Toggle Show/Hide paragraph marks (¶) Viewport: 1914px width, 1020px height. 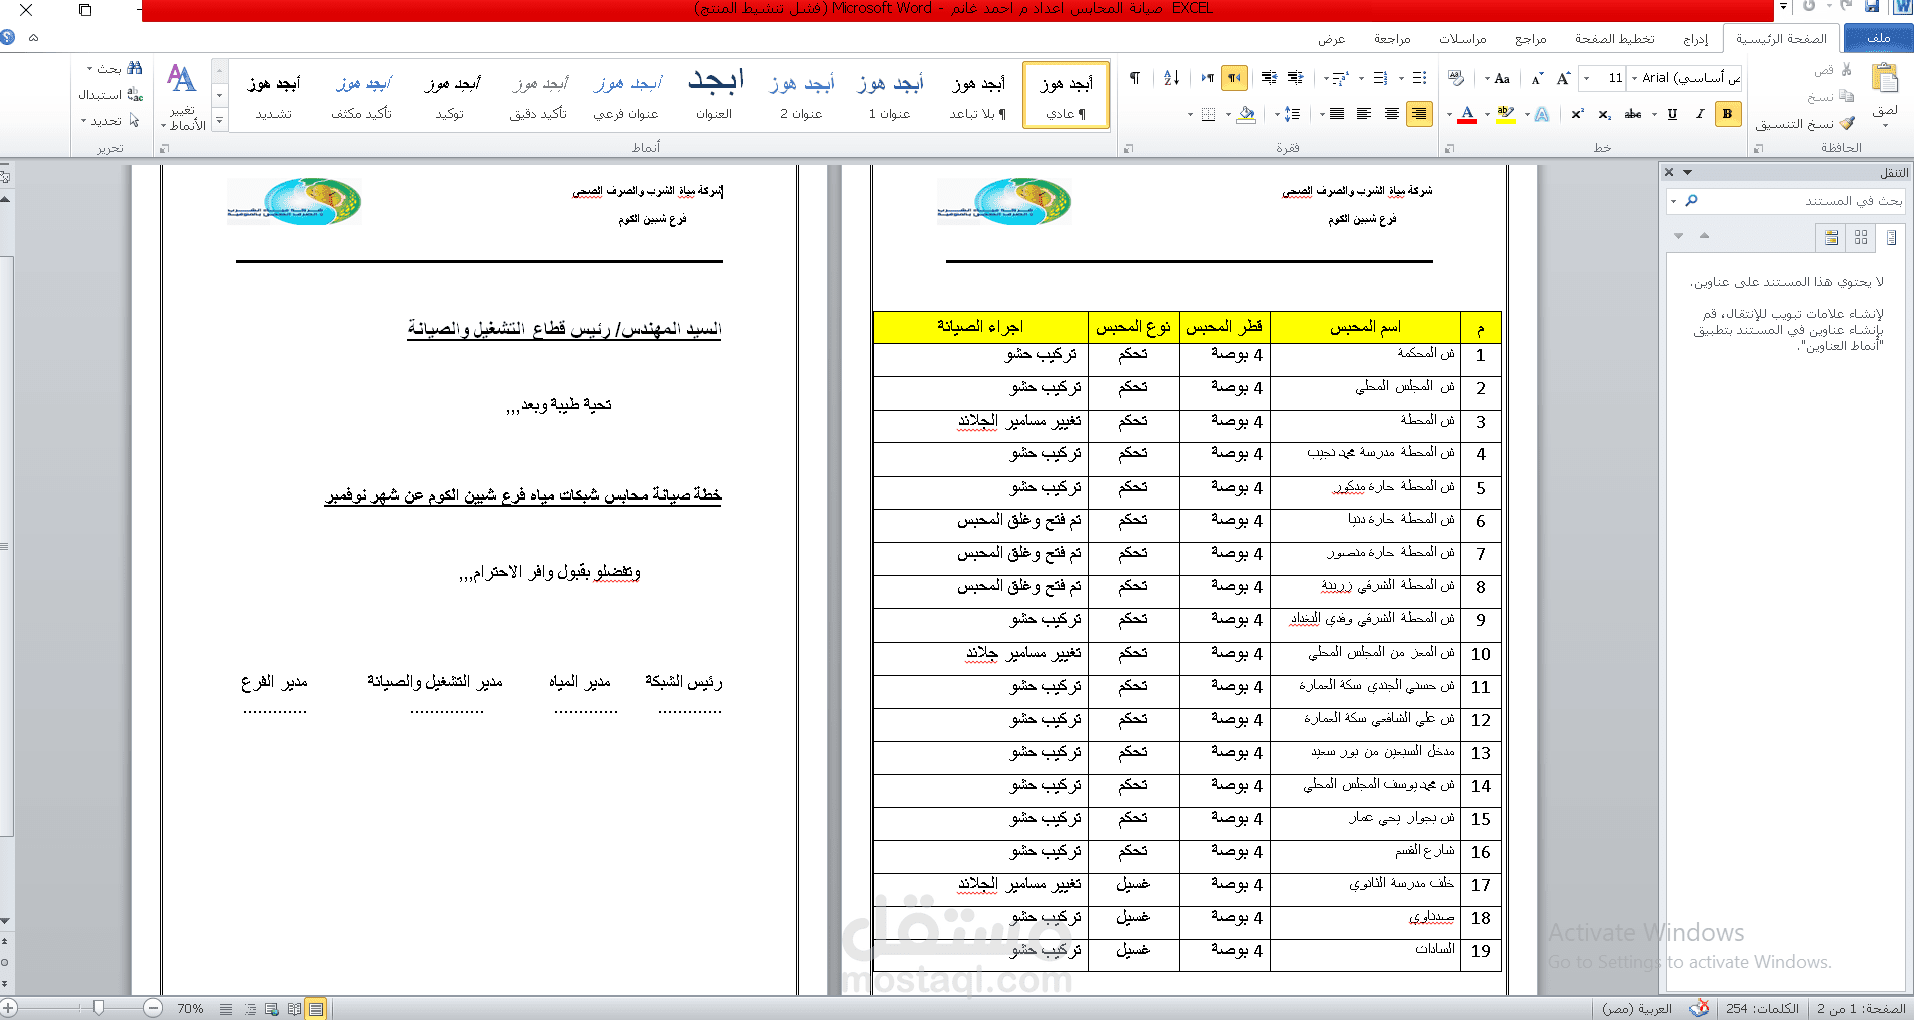coord(1135,78)
